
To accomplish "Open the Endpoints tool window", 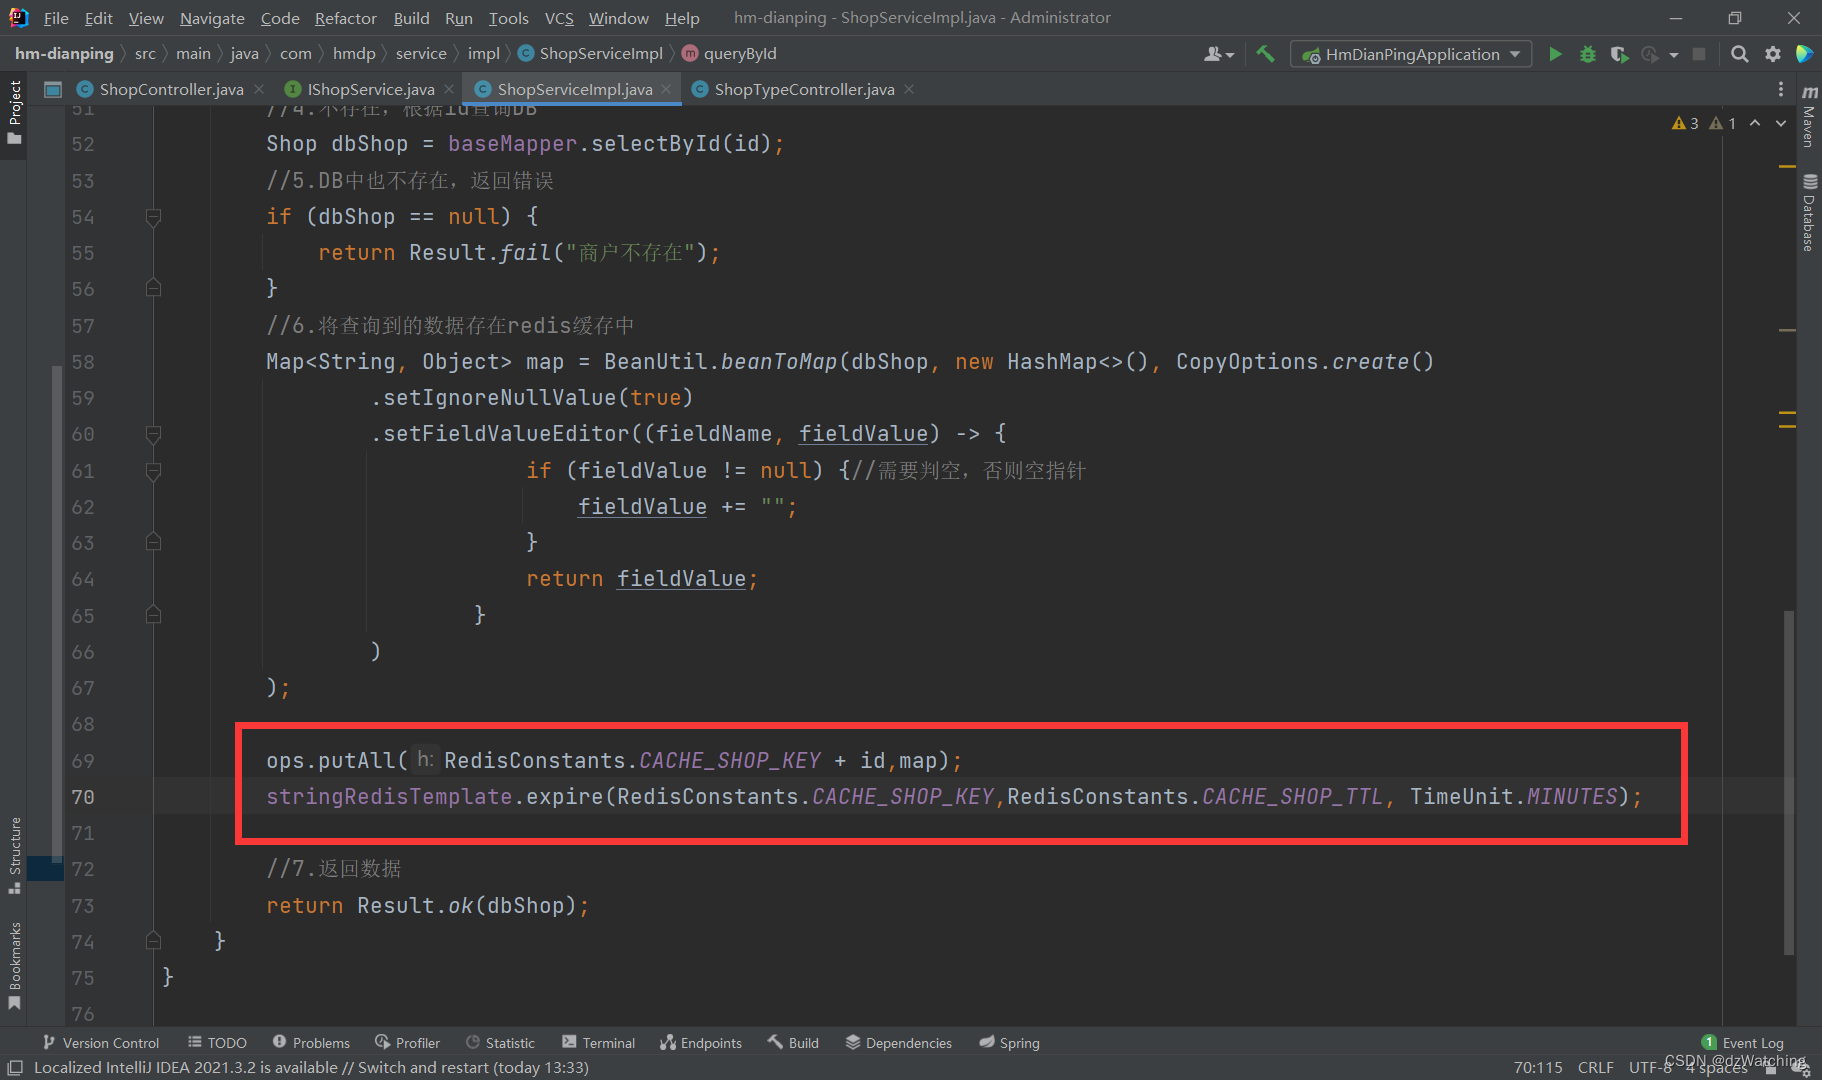I will point(700,1042).
